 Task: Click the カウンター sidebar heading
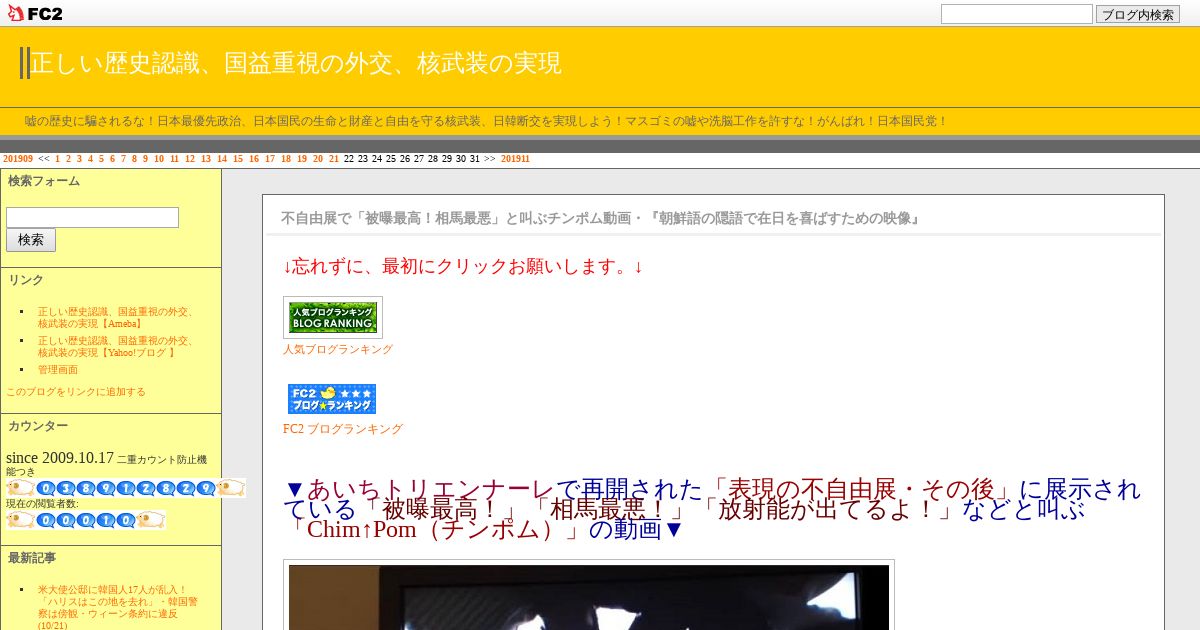(38, 426)
